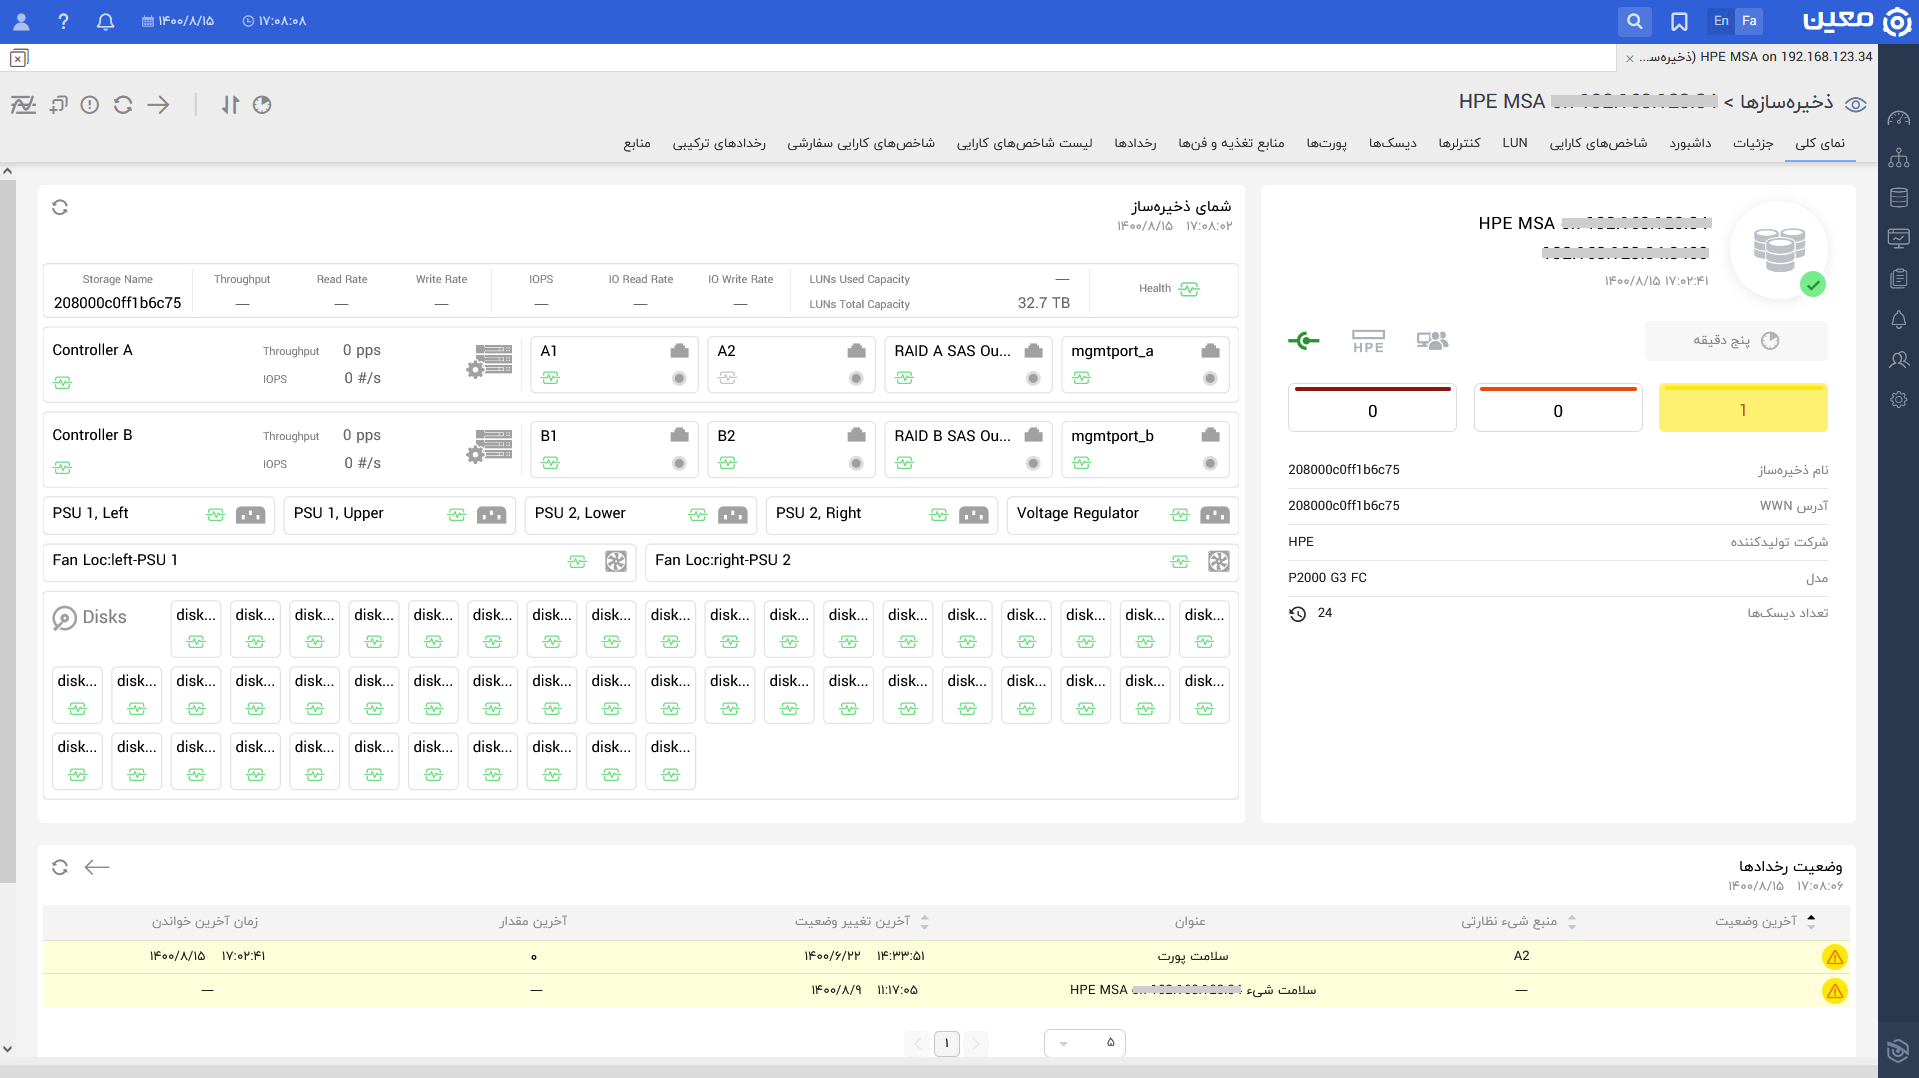Screen dimensions: 1919x1078
Task: Click the bookmark icon in top bar
Action: (1679, 21)
